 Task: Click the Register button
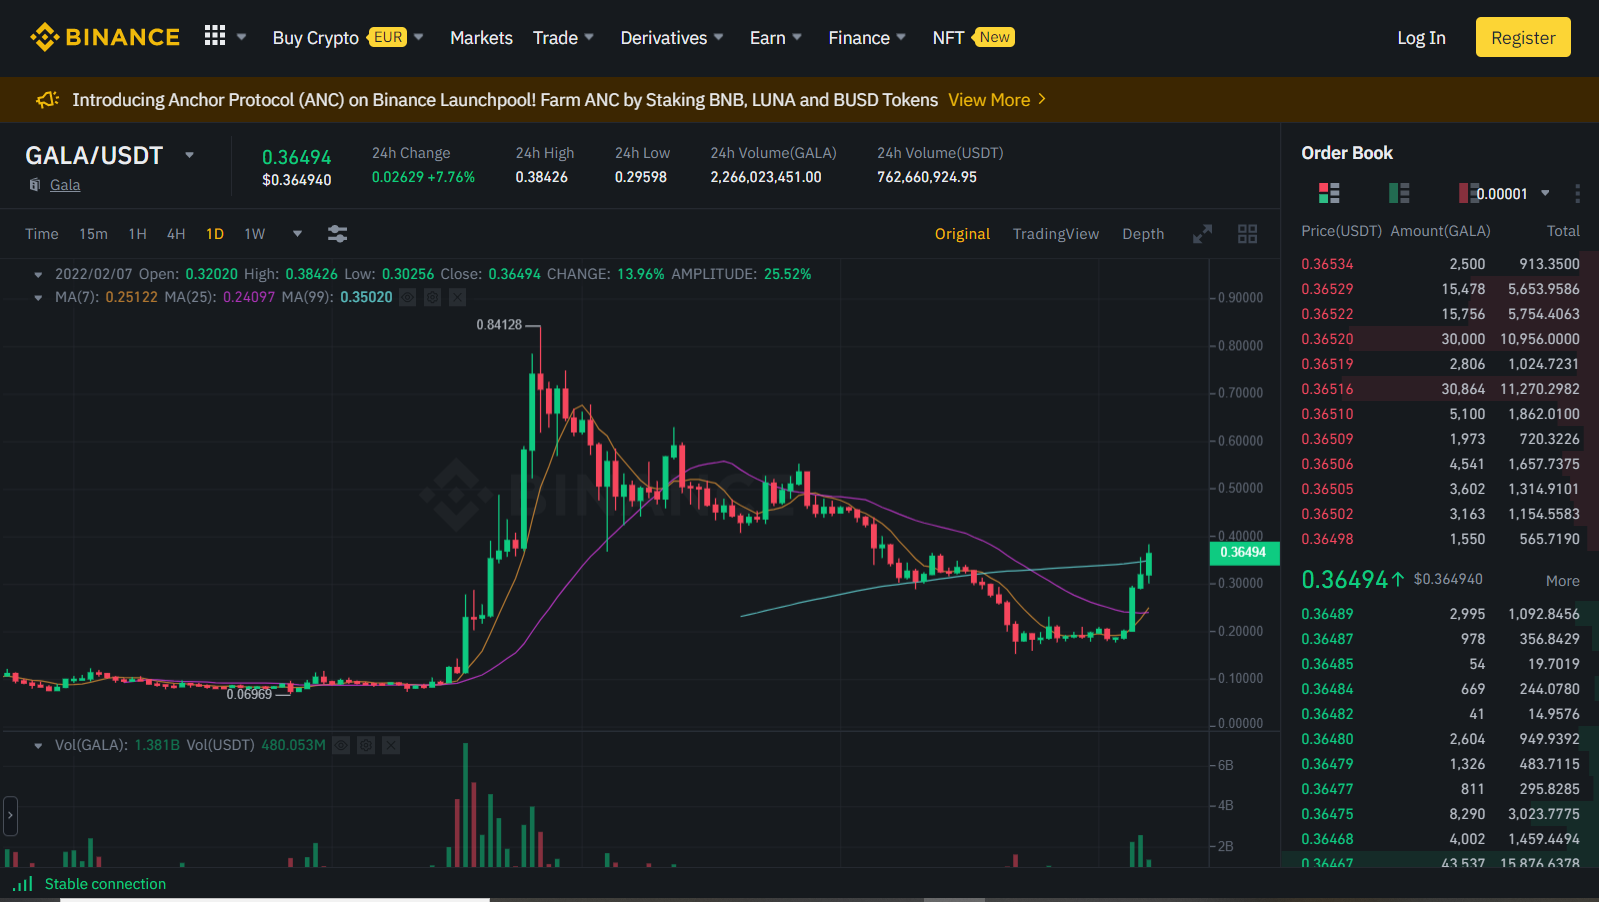[x=1522, y=38]
